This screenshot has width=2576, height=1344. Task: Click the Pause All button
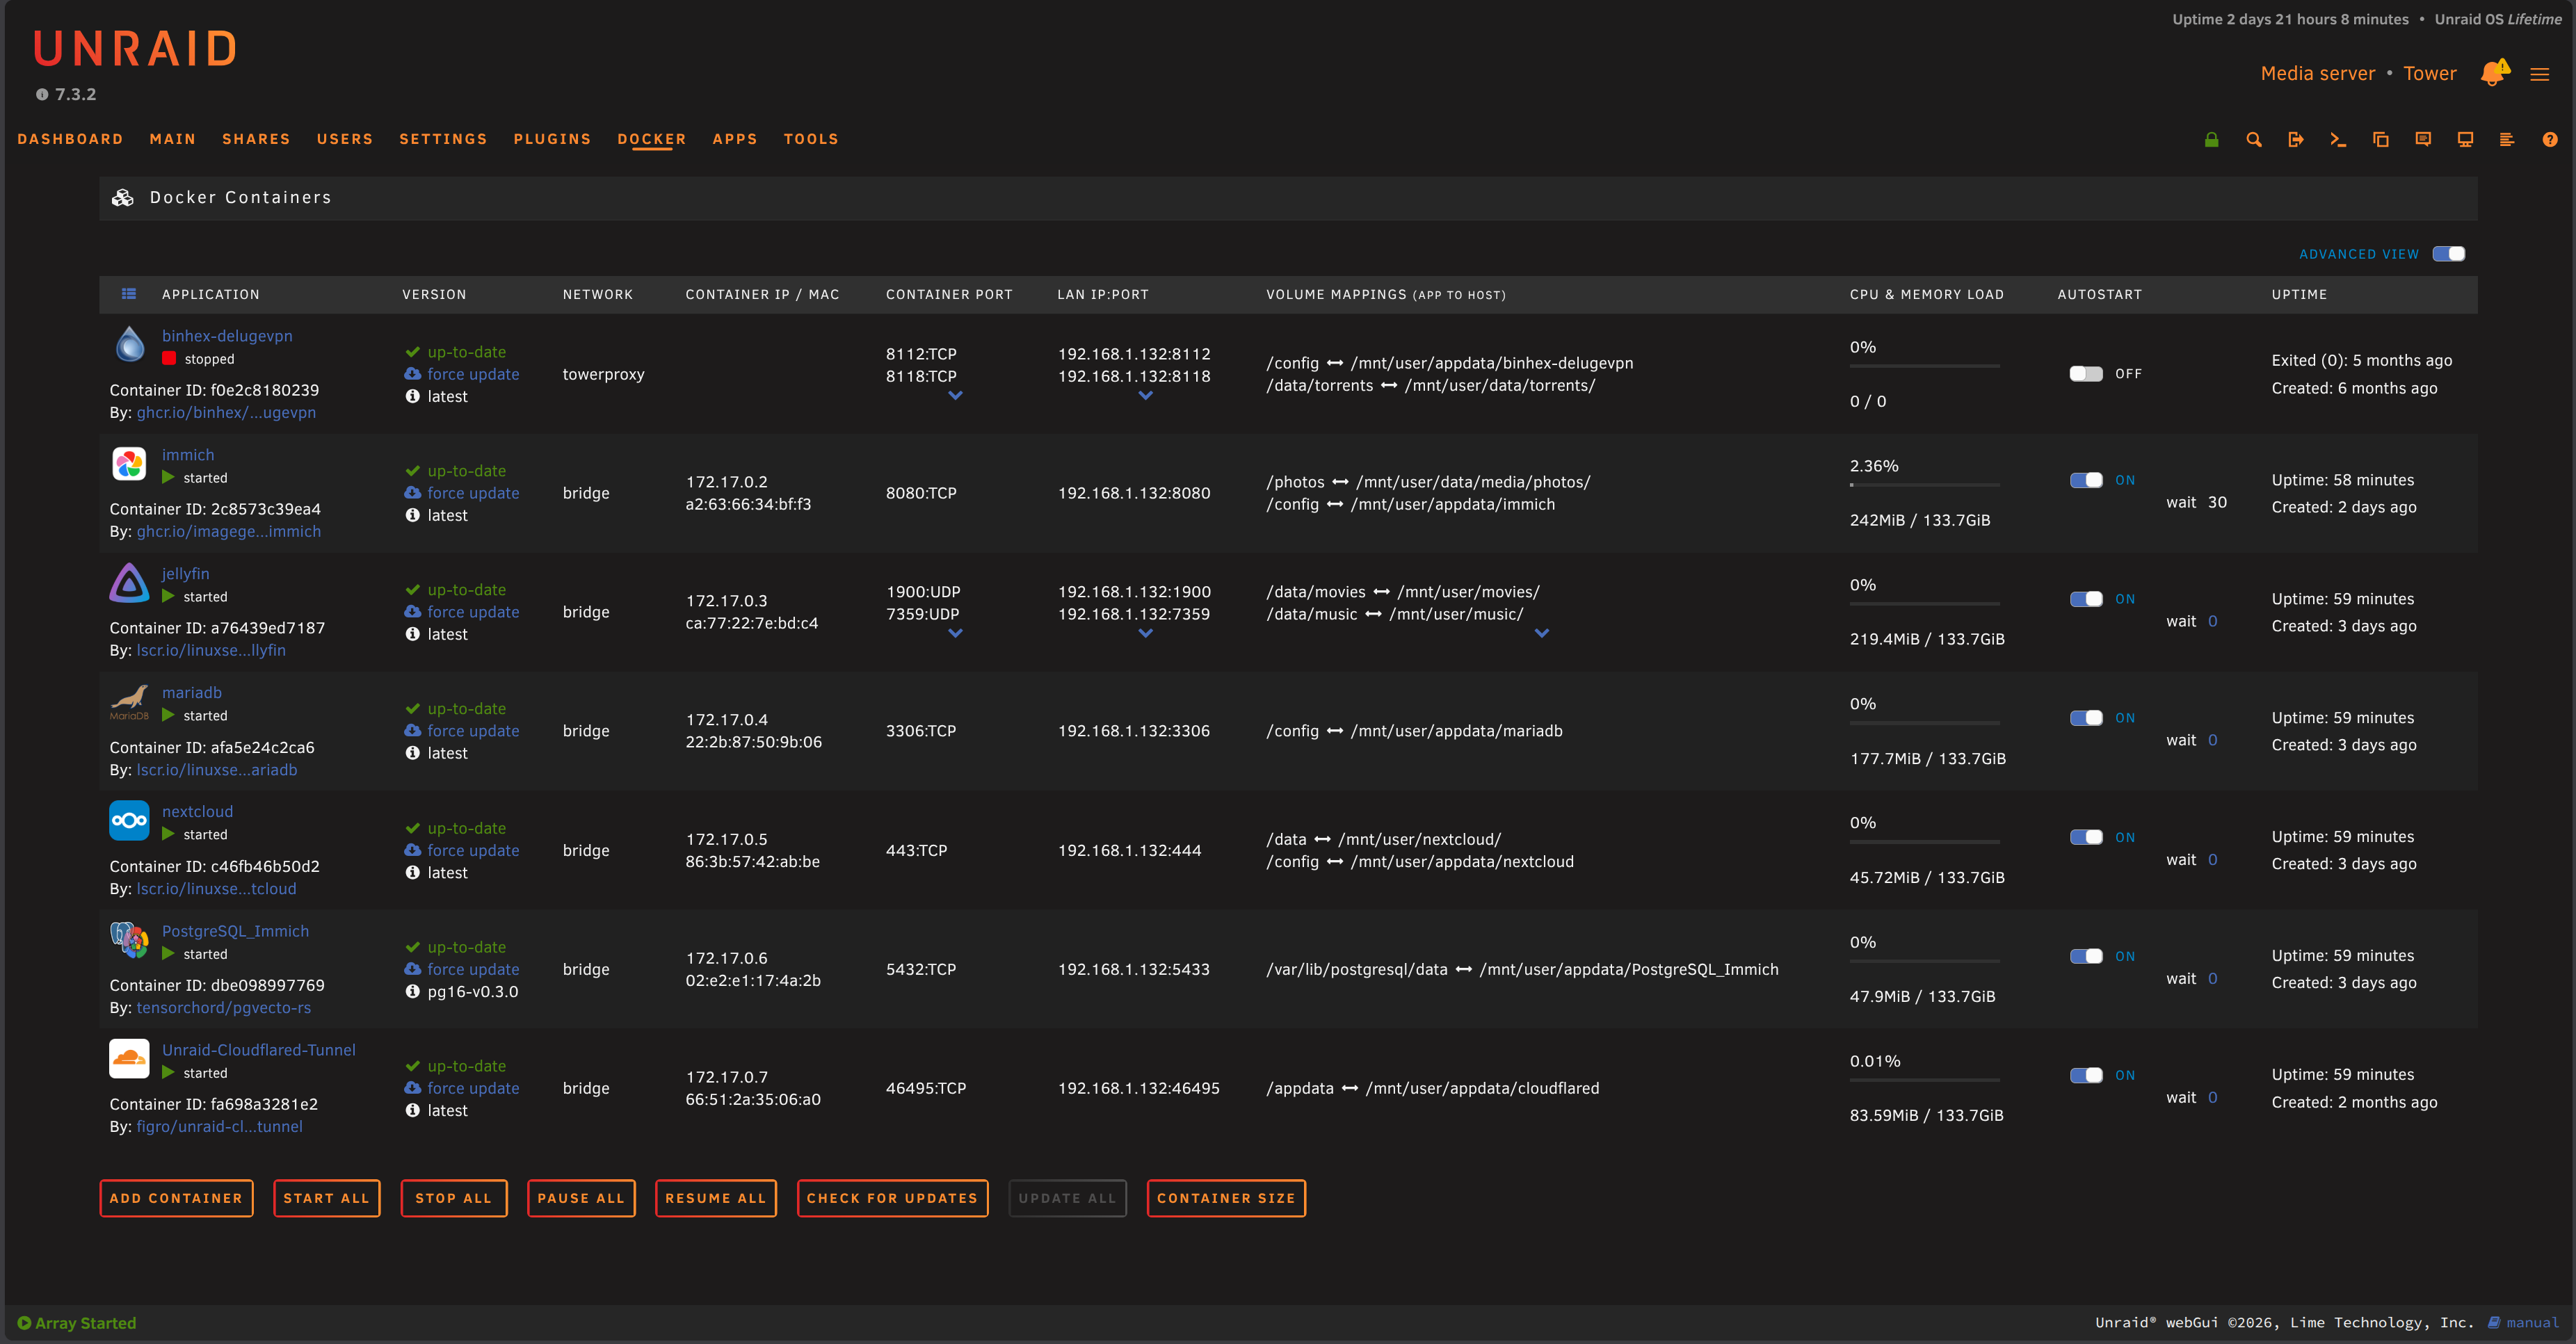coord(581,1199)
